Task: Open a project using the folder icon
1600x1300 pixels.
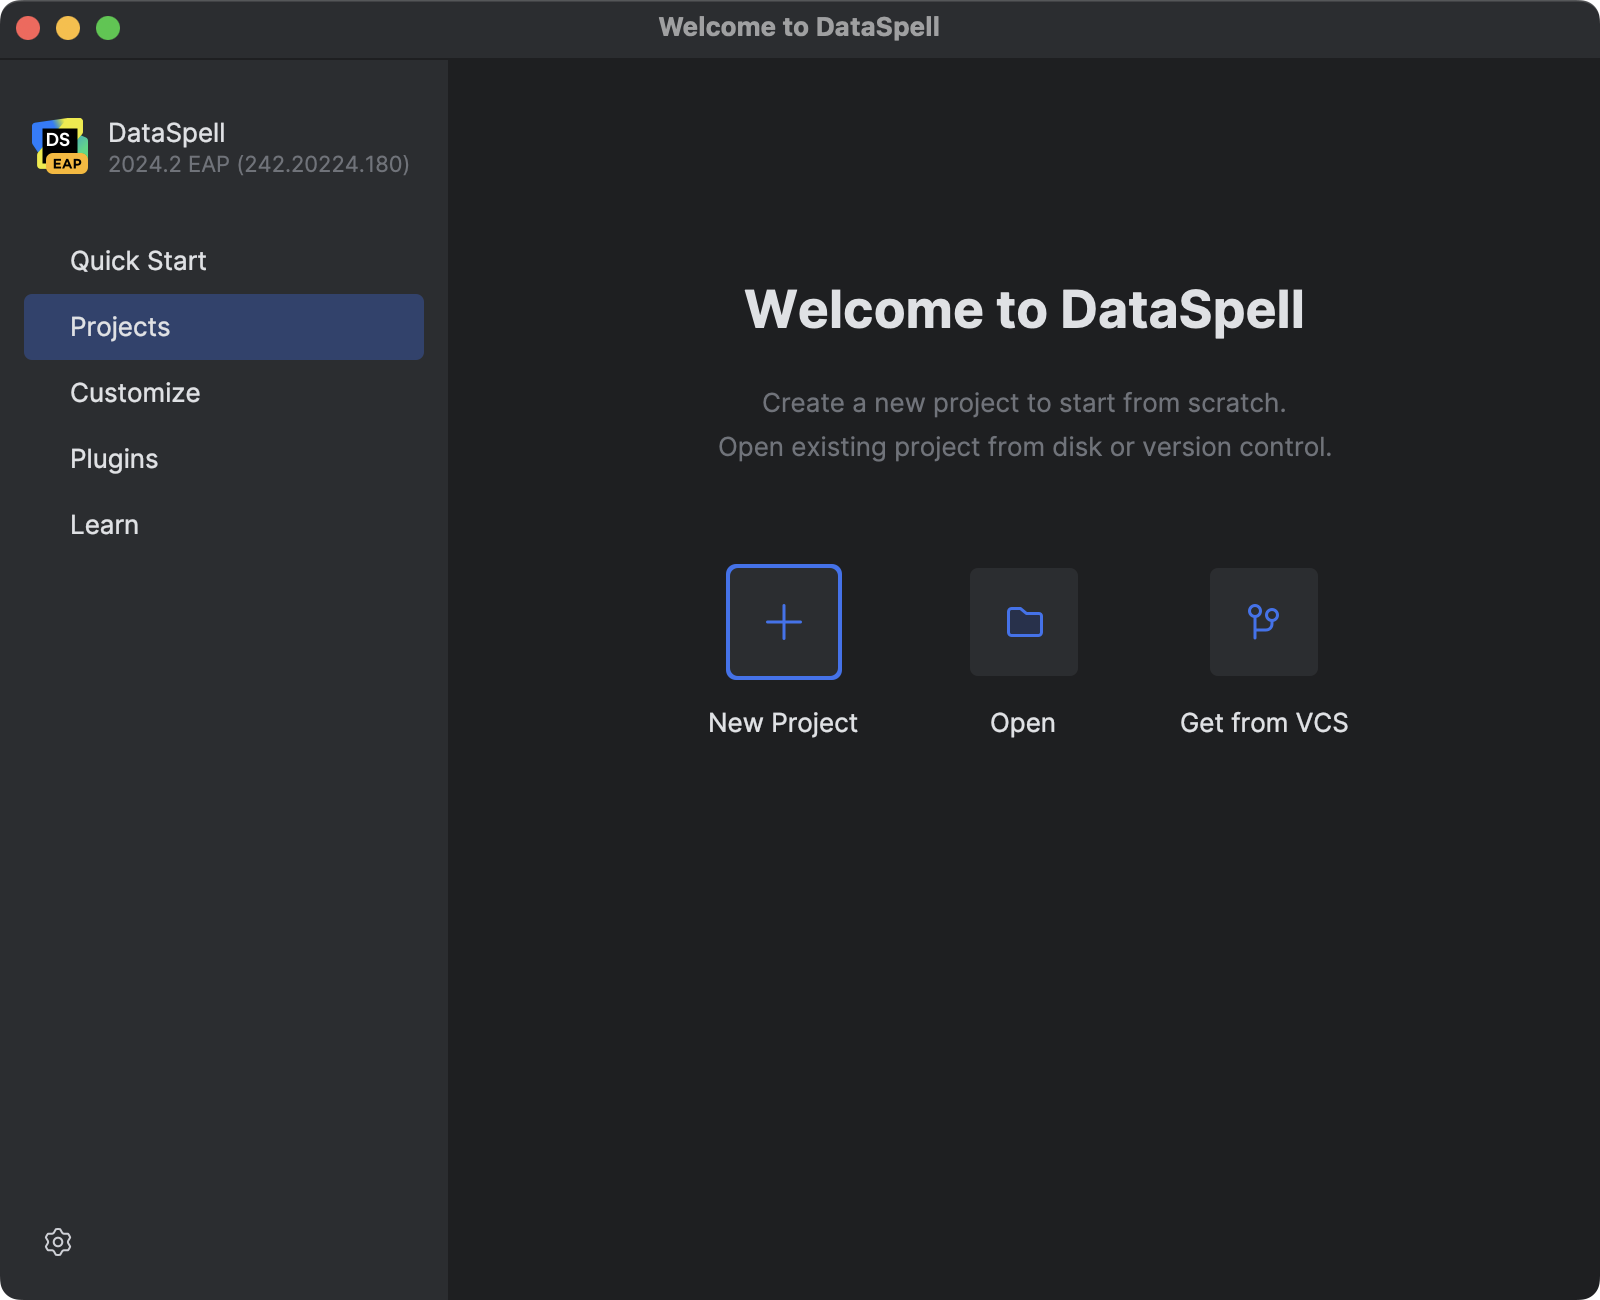Action: point(1023,621)
